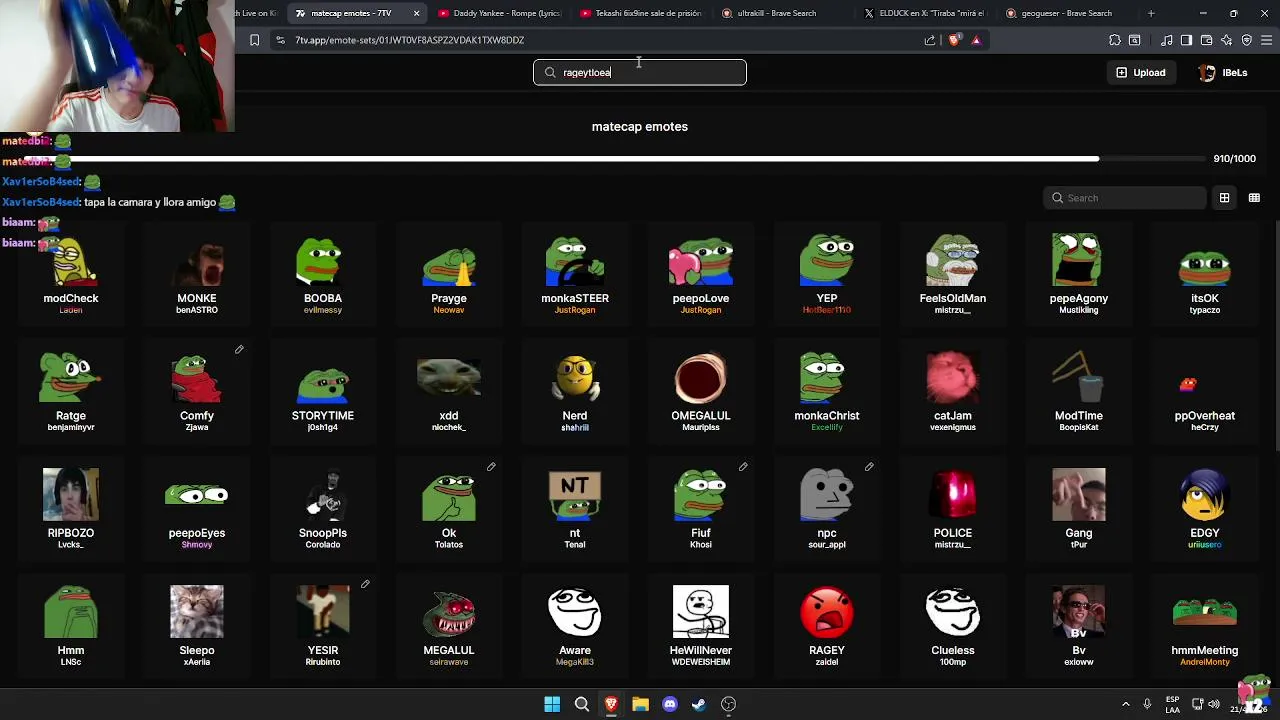Viewport: 1280px width, 720px height.
Task: Click the edit pencil on Ok emote
Action: [491, 466]
